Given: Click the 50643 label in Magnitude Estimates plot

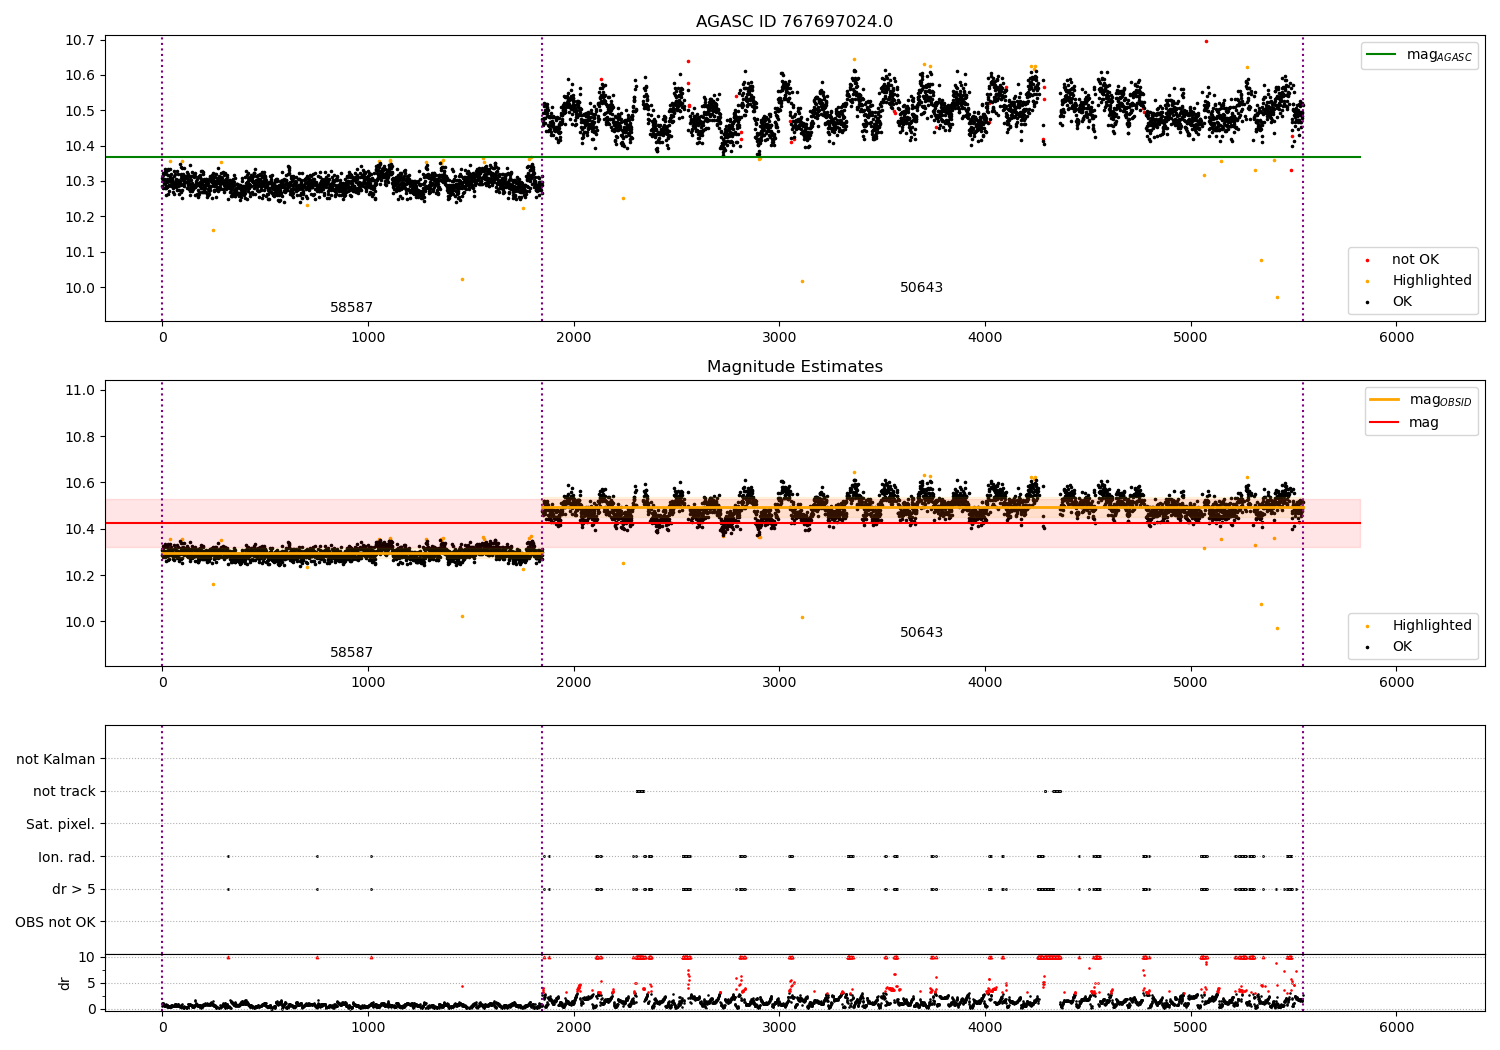Looking at the screenshot, I should click(x=921, y=632).
